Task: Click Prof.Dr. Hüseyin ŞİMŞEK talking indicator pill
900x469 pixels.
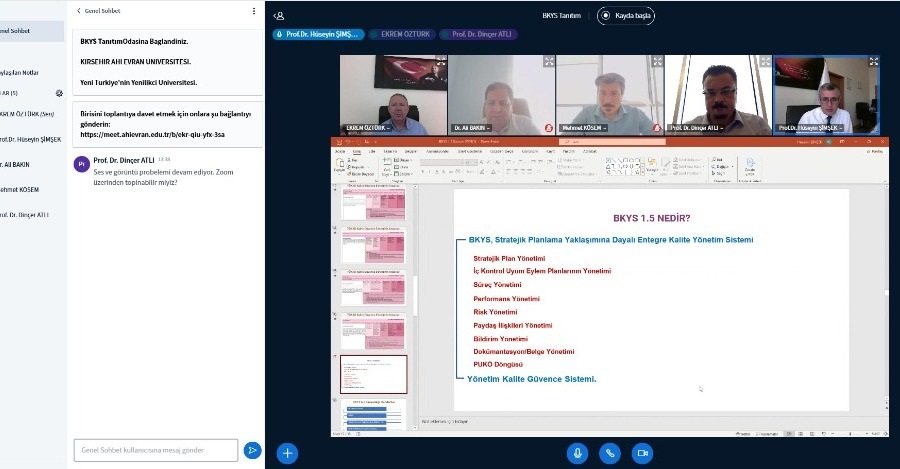Action: tap(319, 34)
